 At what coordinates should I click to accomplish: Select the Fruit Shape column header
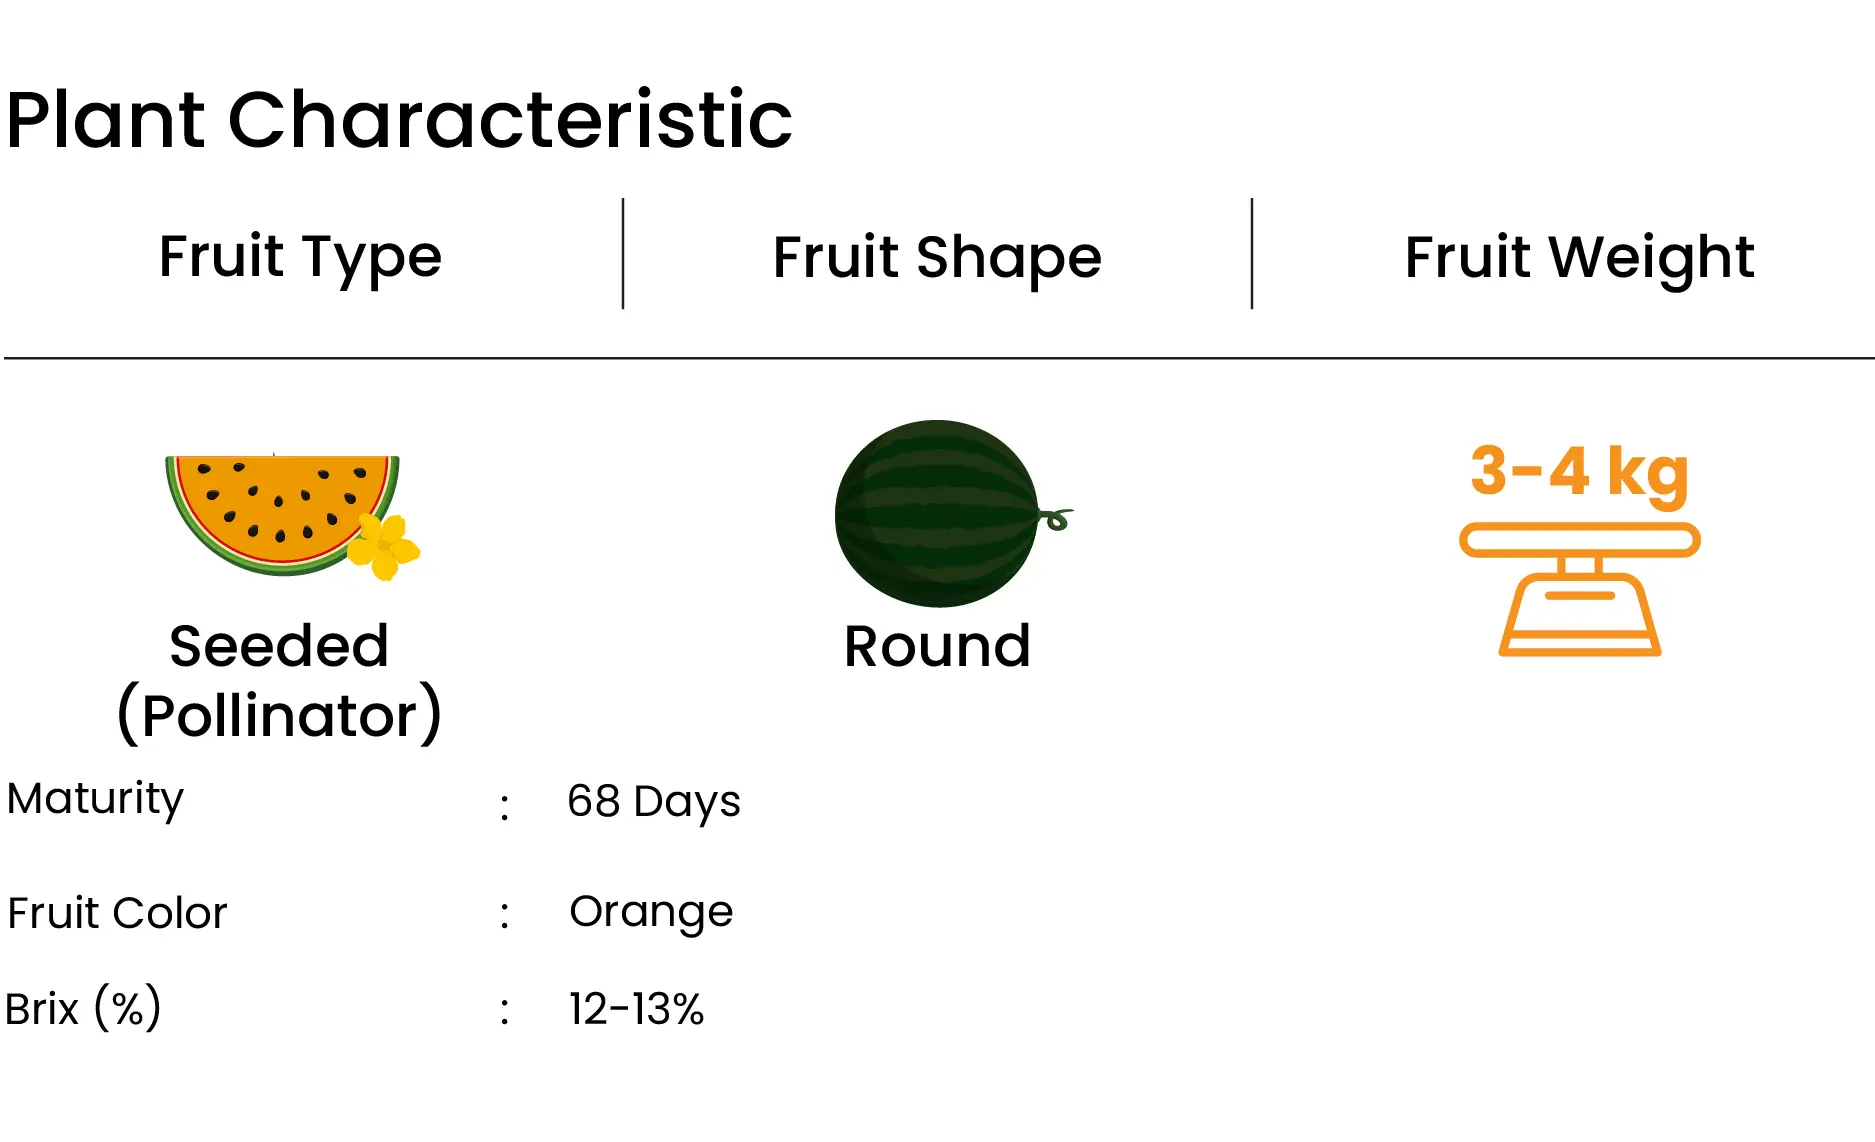click(x=937, y=257)
